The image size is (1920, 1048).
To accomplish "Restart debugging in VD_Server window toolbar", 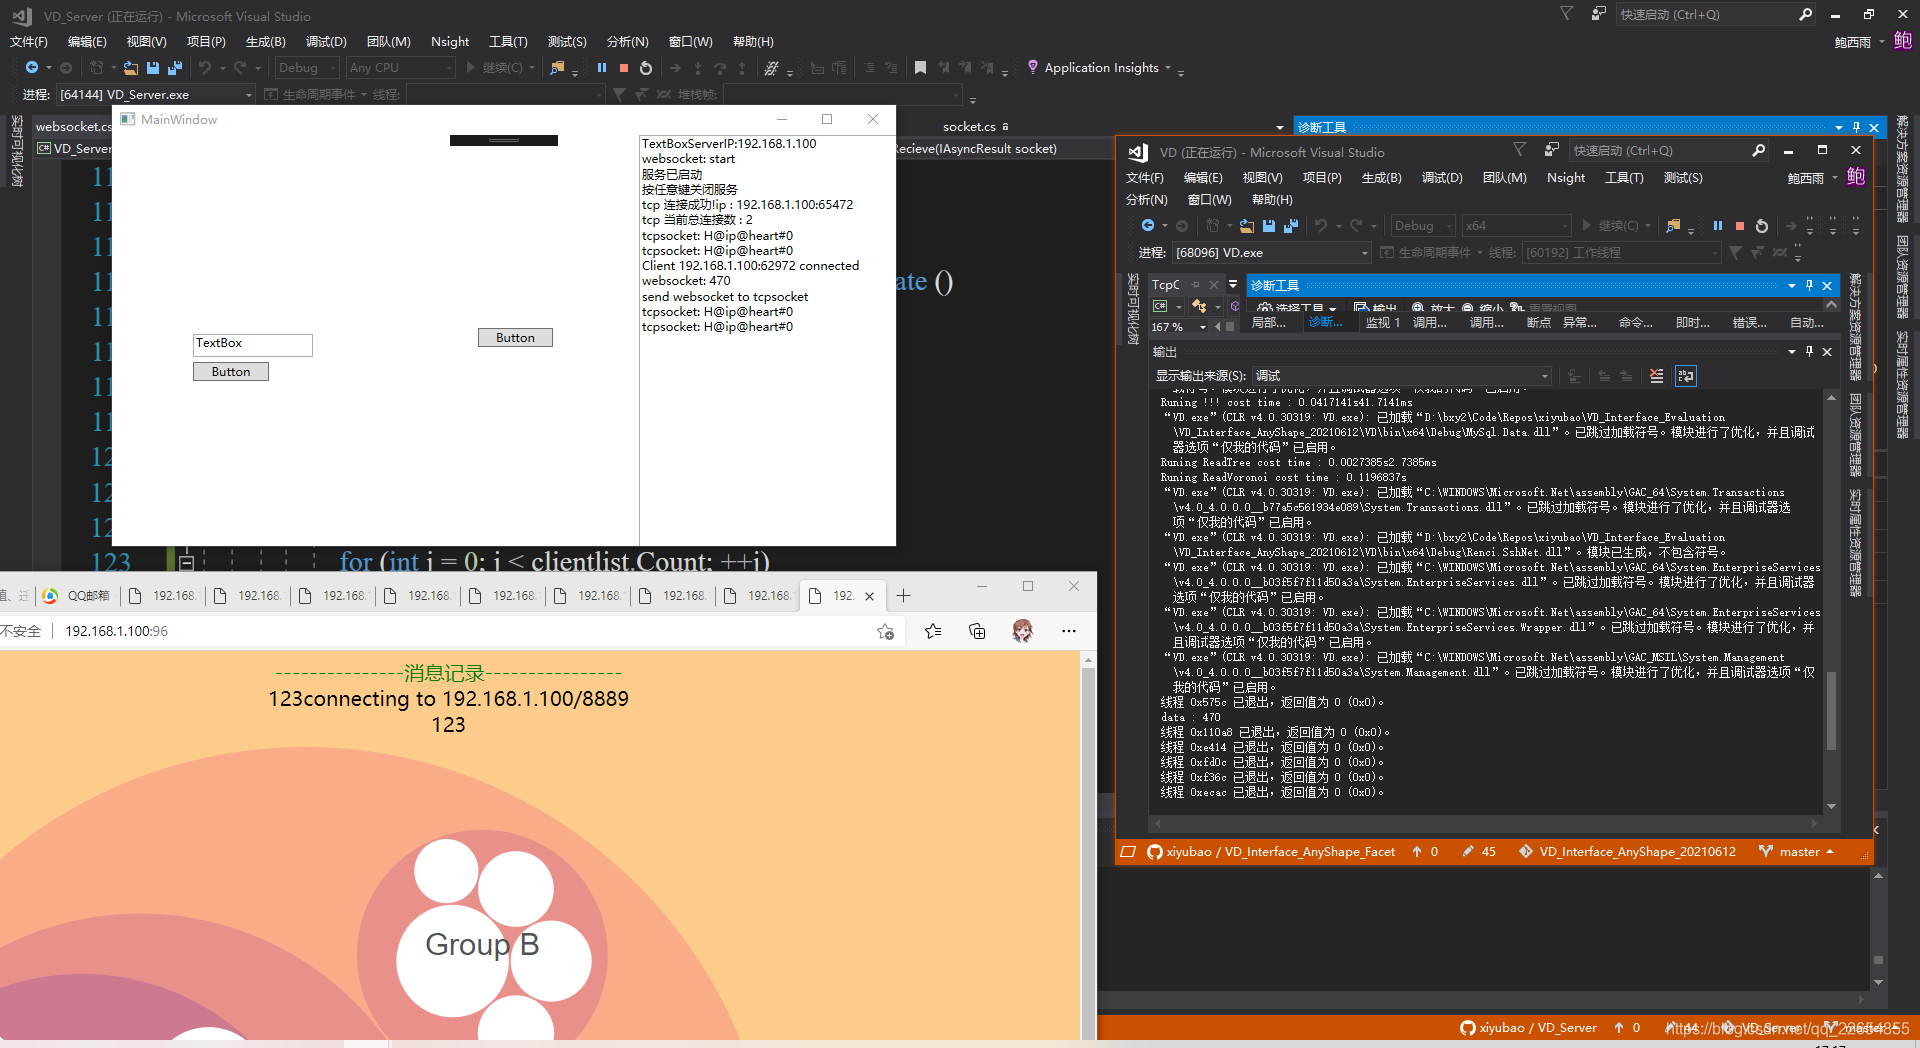I will 646,68.
